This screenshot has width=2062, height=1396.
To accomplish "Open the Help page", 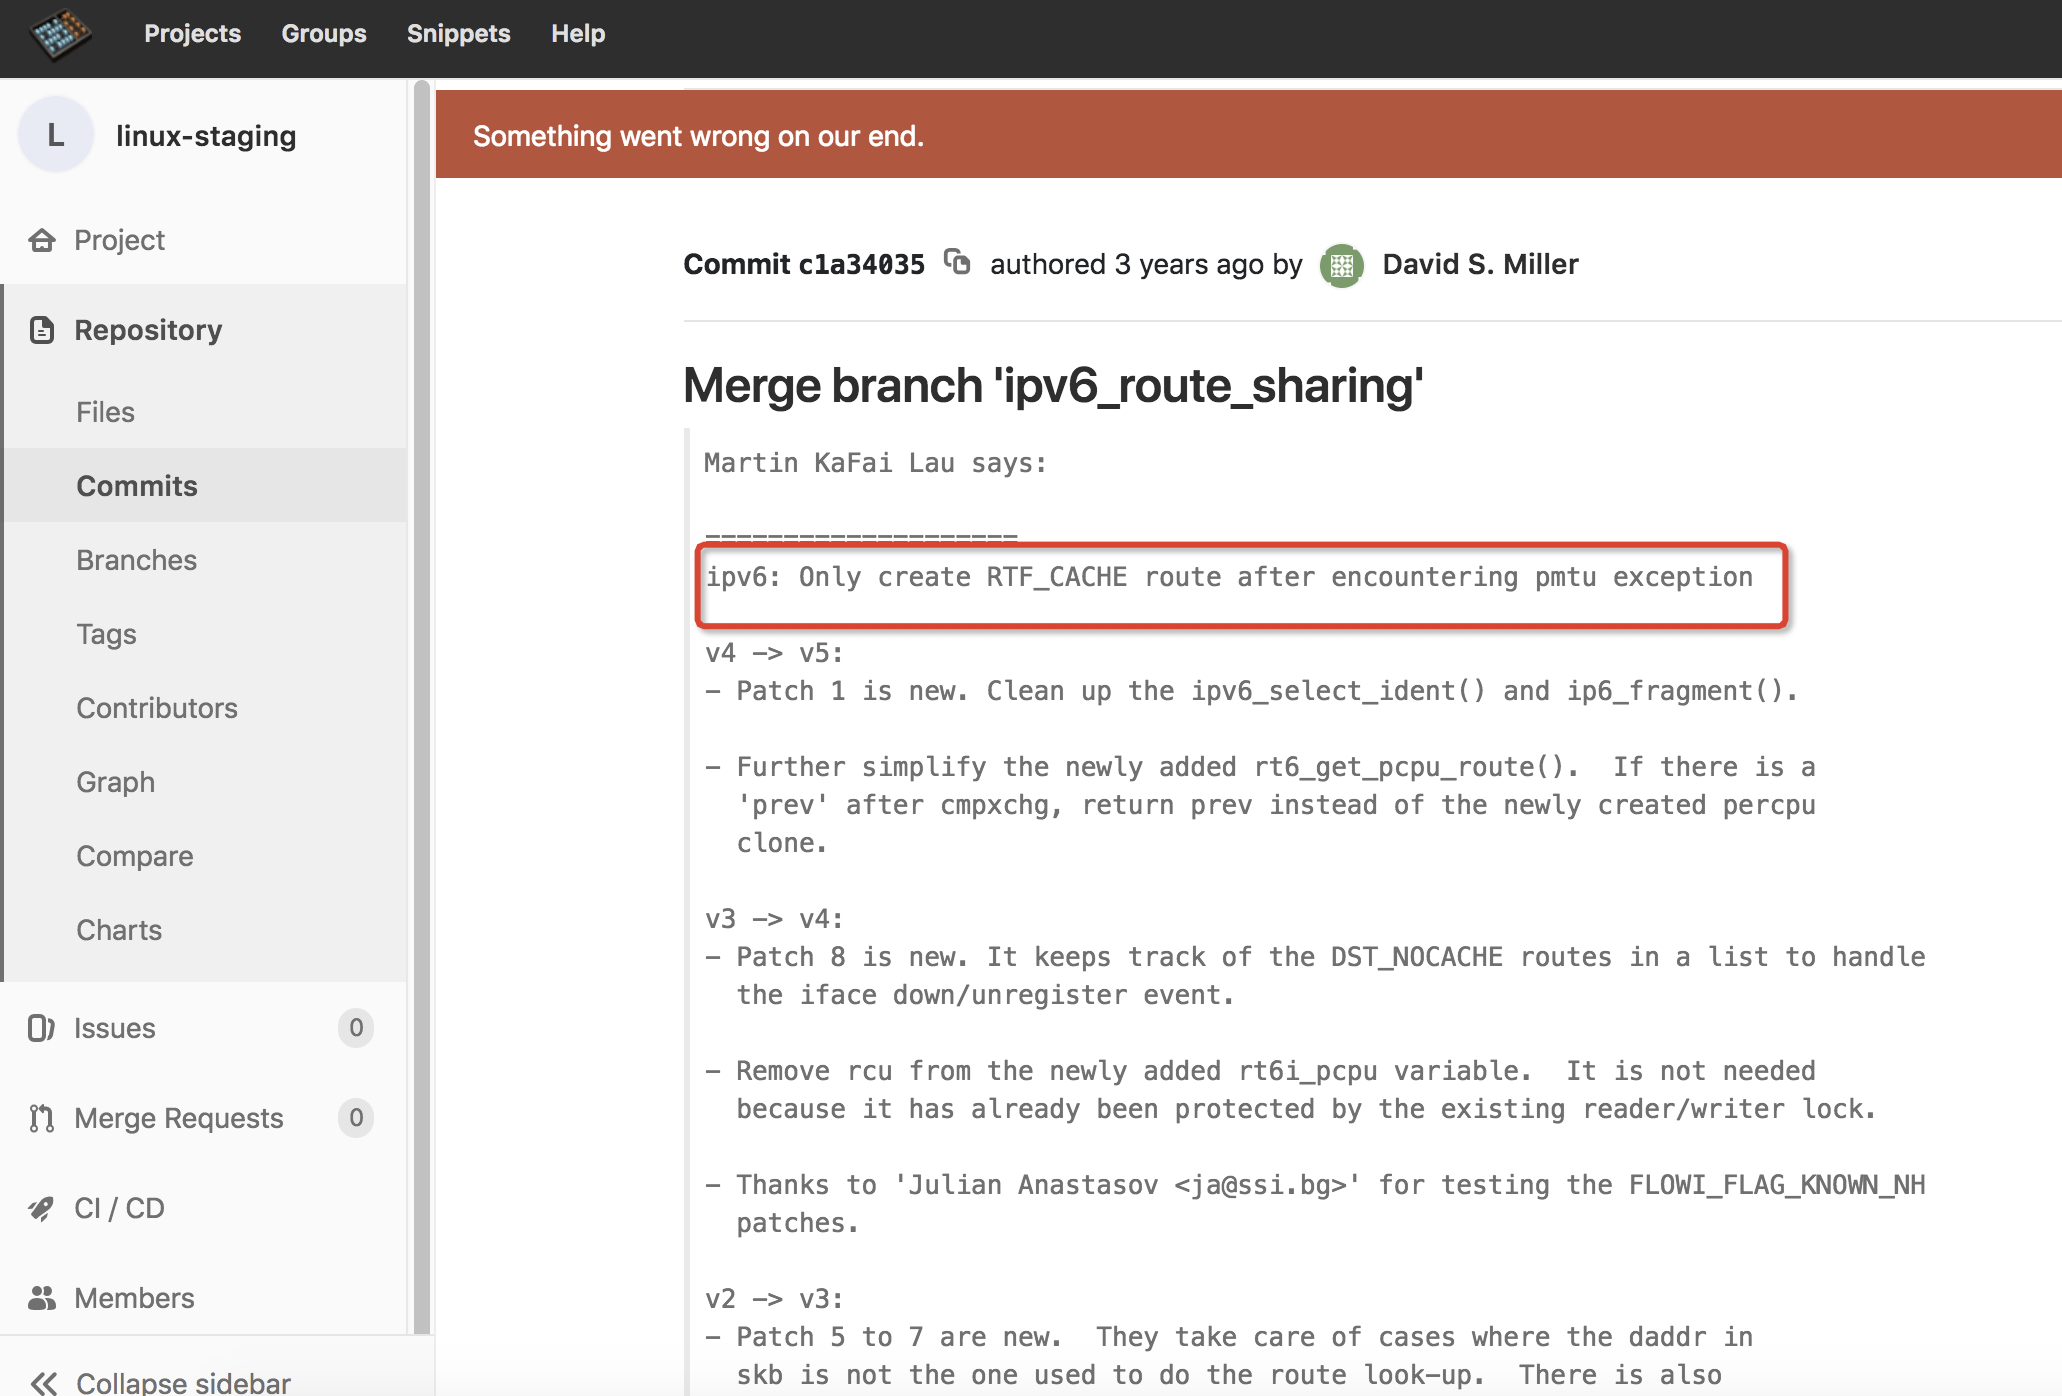I will tap(578, 34).
